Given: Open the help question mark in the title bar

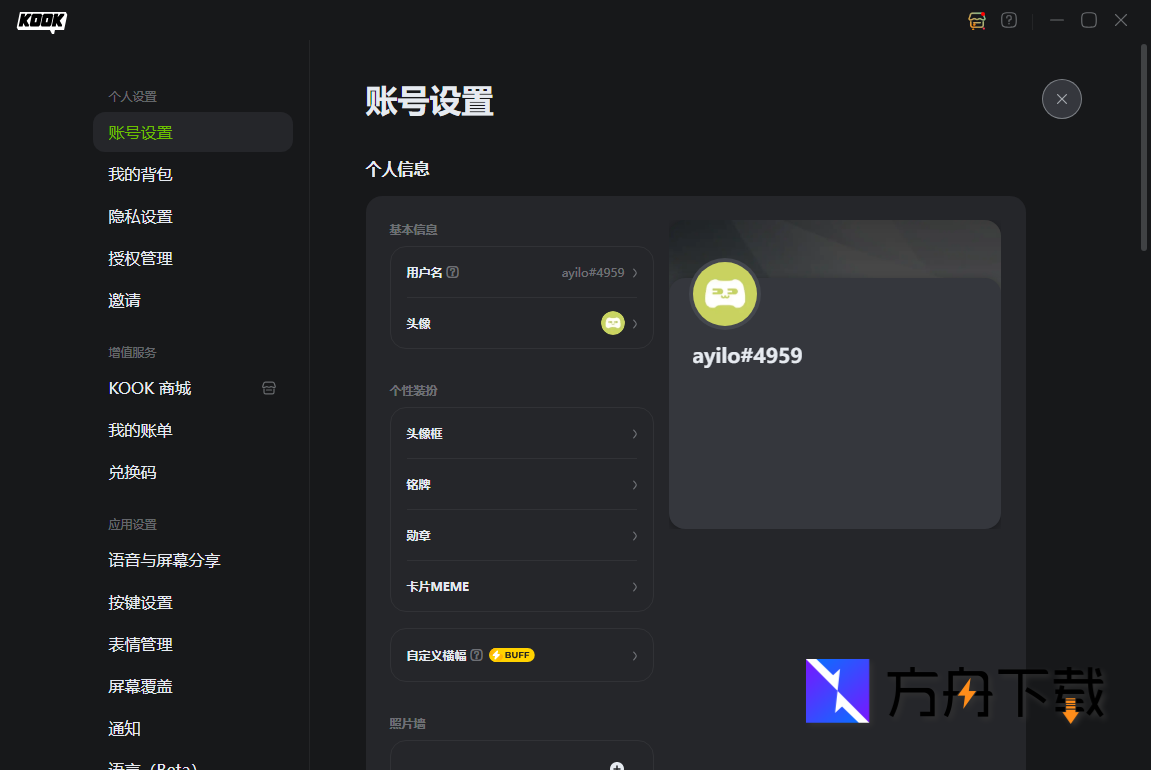Looking at the screenshot, I should (x=1008, y=20).
